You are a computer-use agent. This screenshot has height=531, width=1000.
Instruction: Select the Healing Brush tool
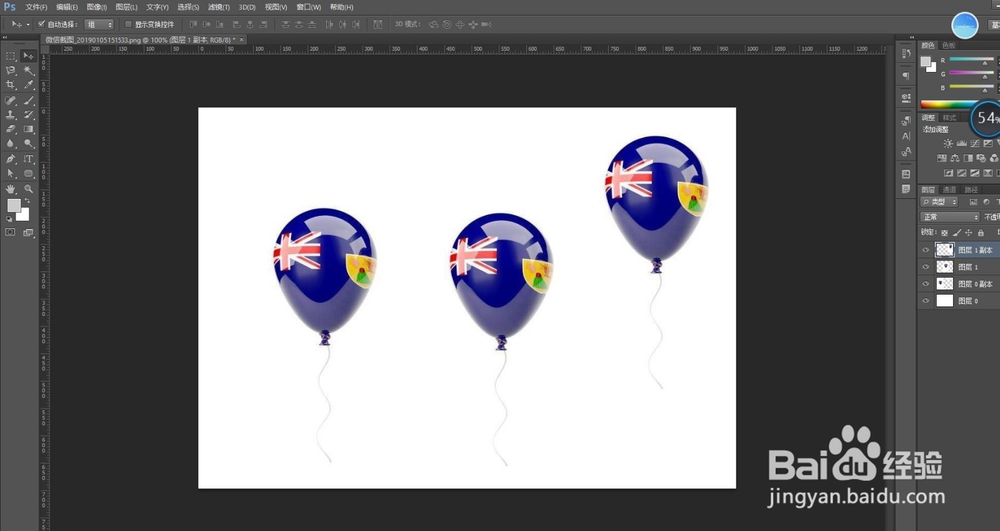[10, 101]
